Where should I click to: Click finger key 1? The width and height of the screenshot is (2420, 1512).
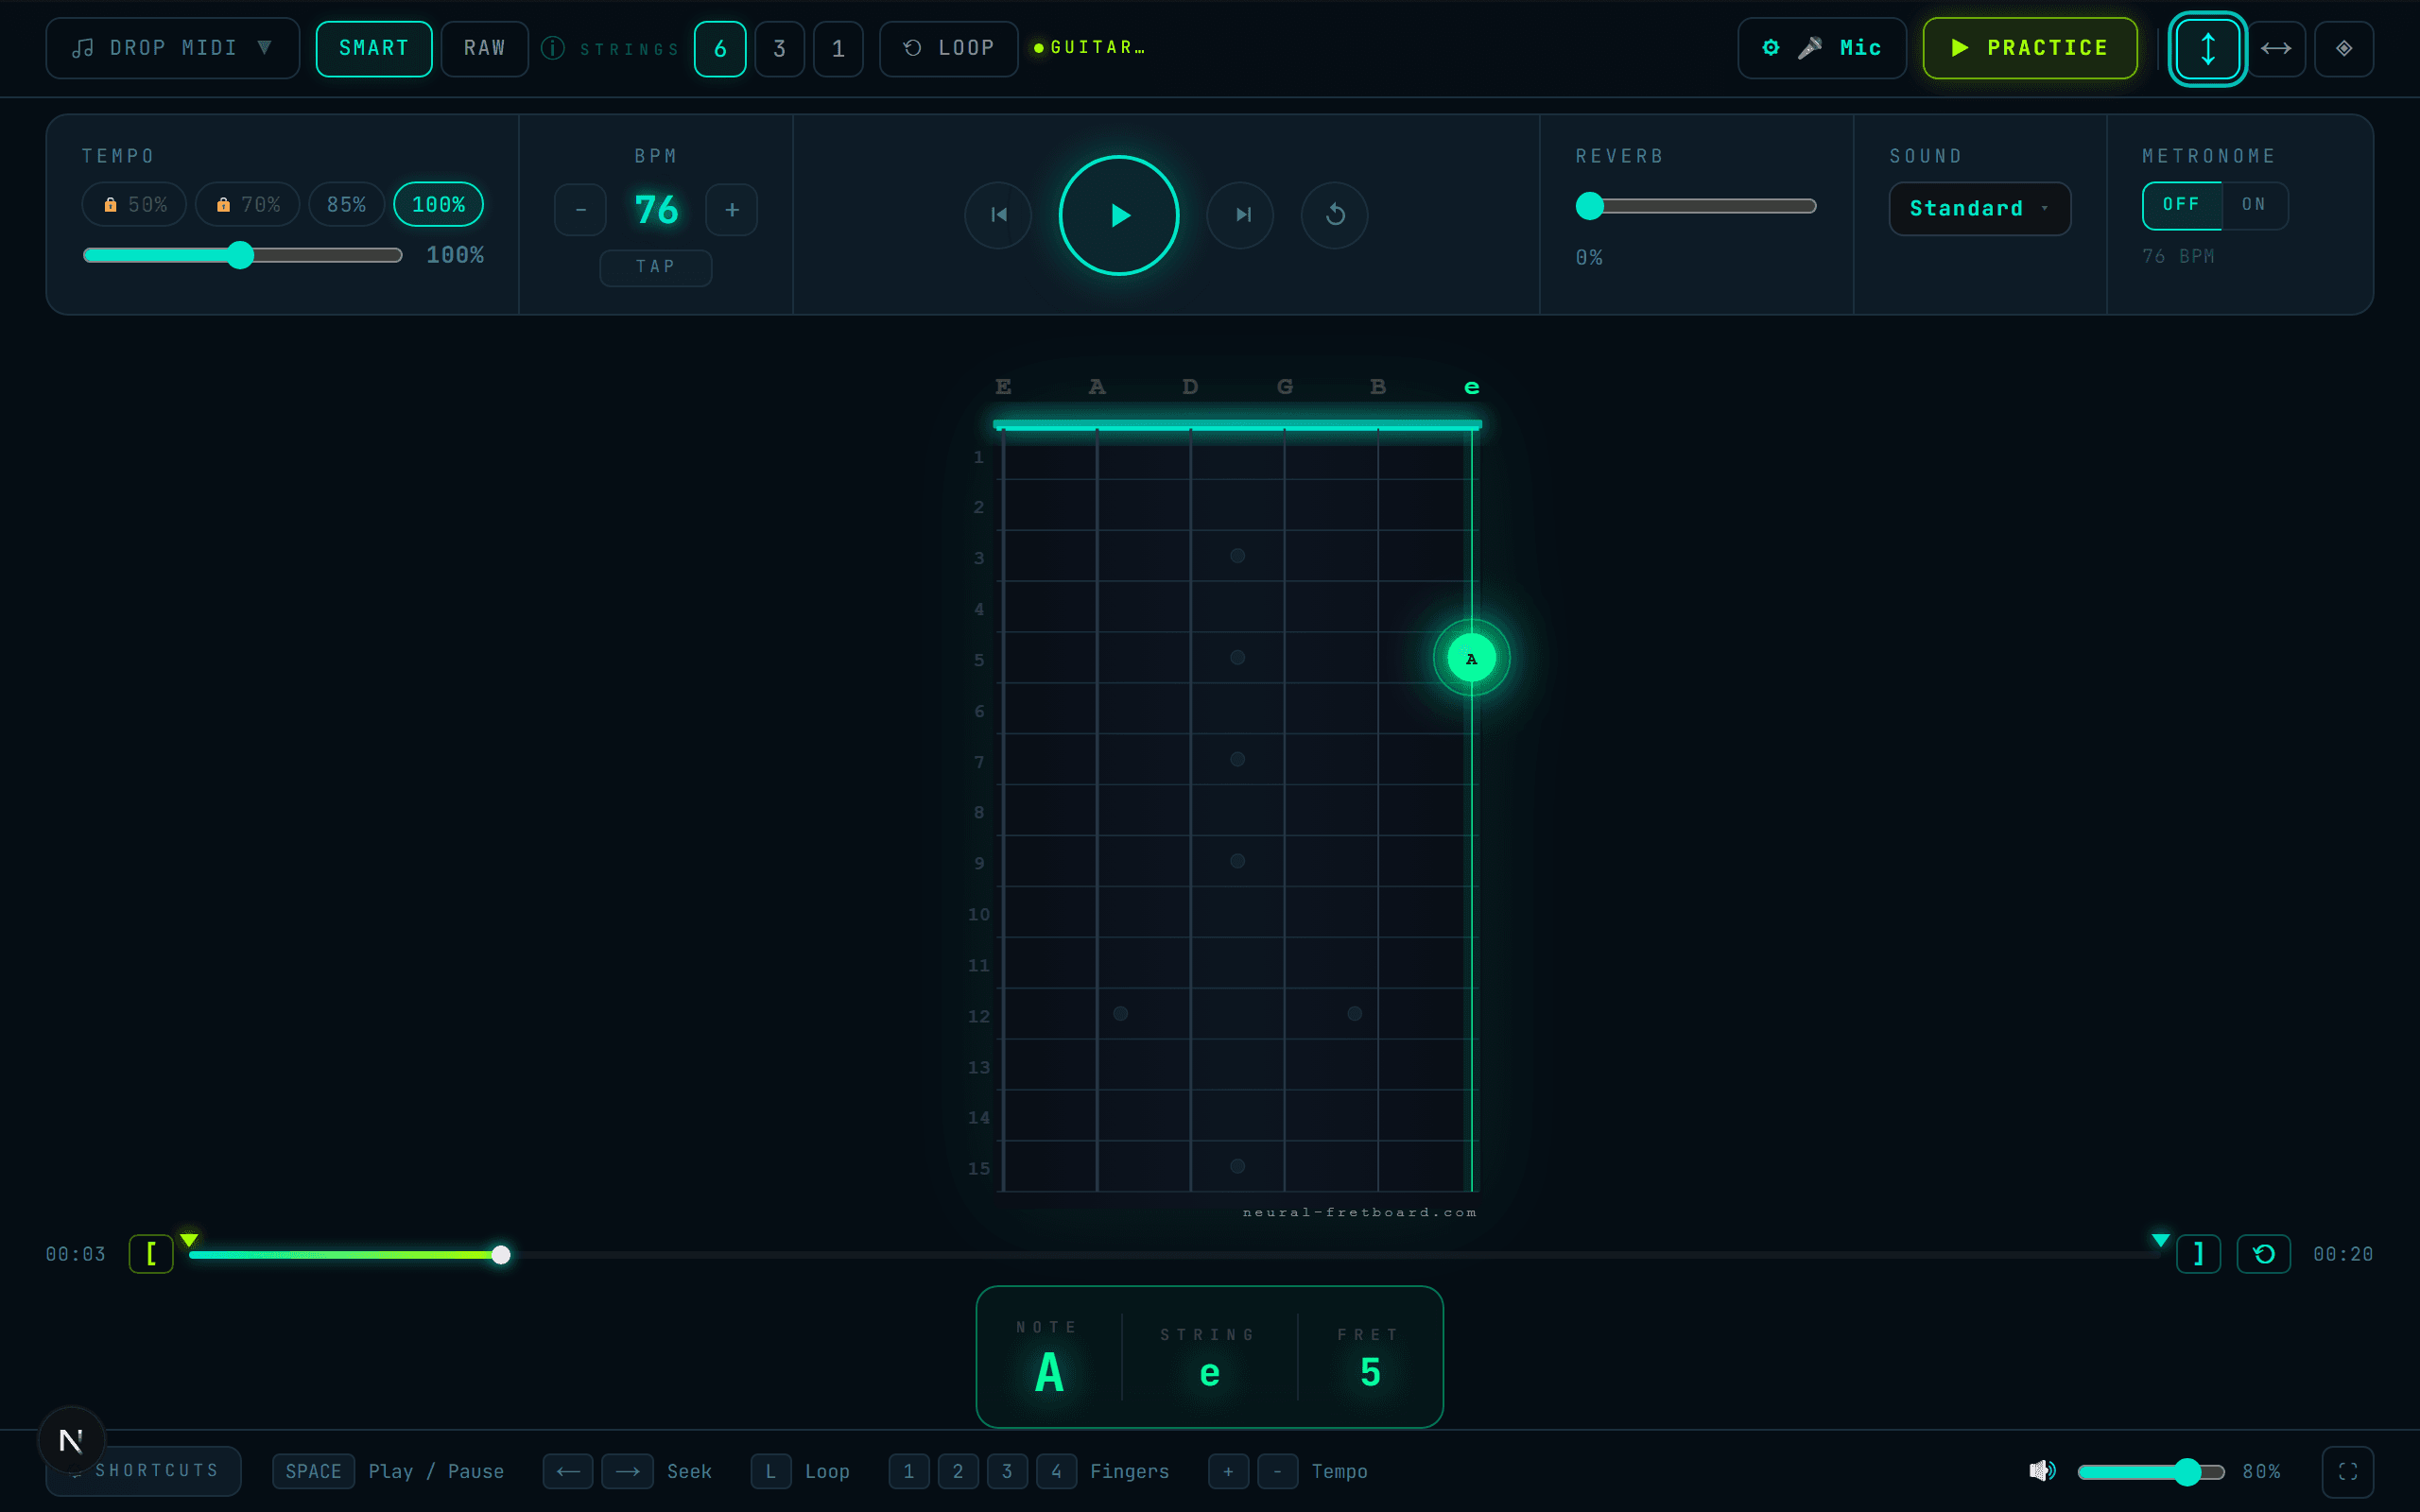coord(909,1472)
